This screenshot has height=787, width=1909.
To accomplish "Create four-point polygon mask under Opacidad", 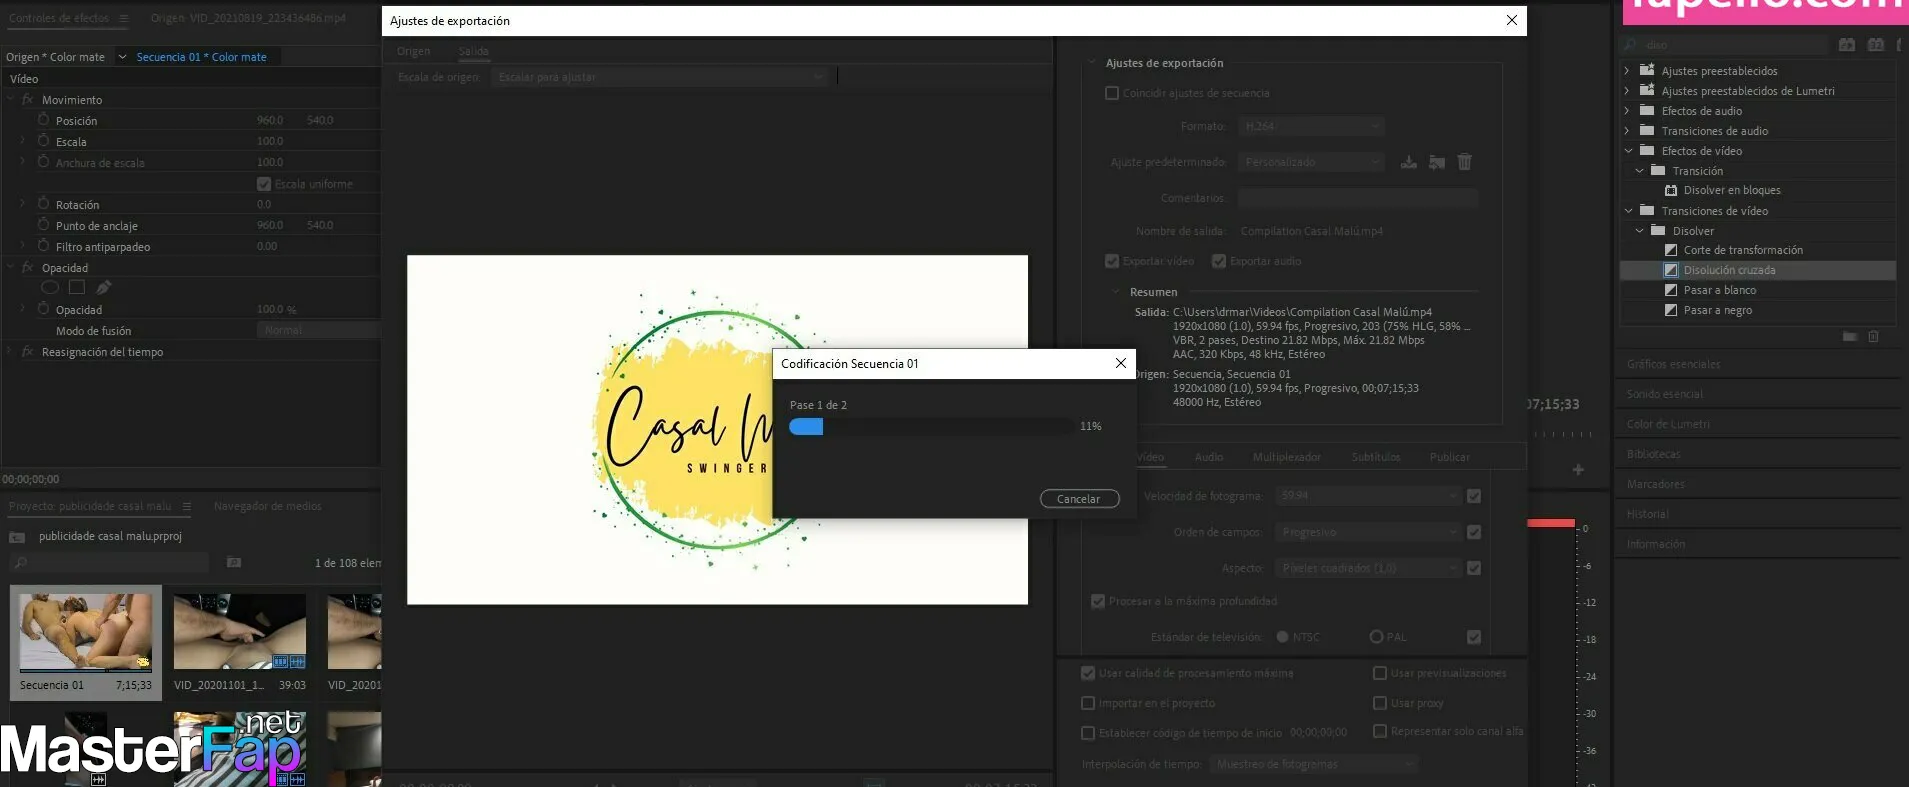I will point(77,287).
